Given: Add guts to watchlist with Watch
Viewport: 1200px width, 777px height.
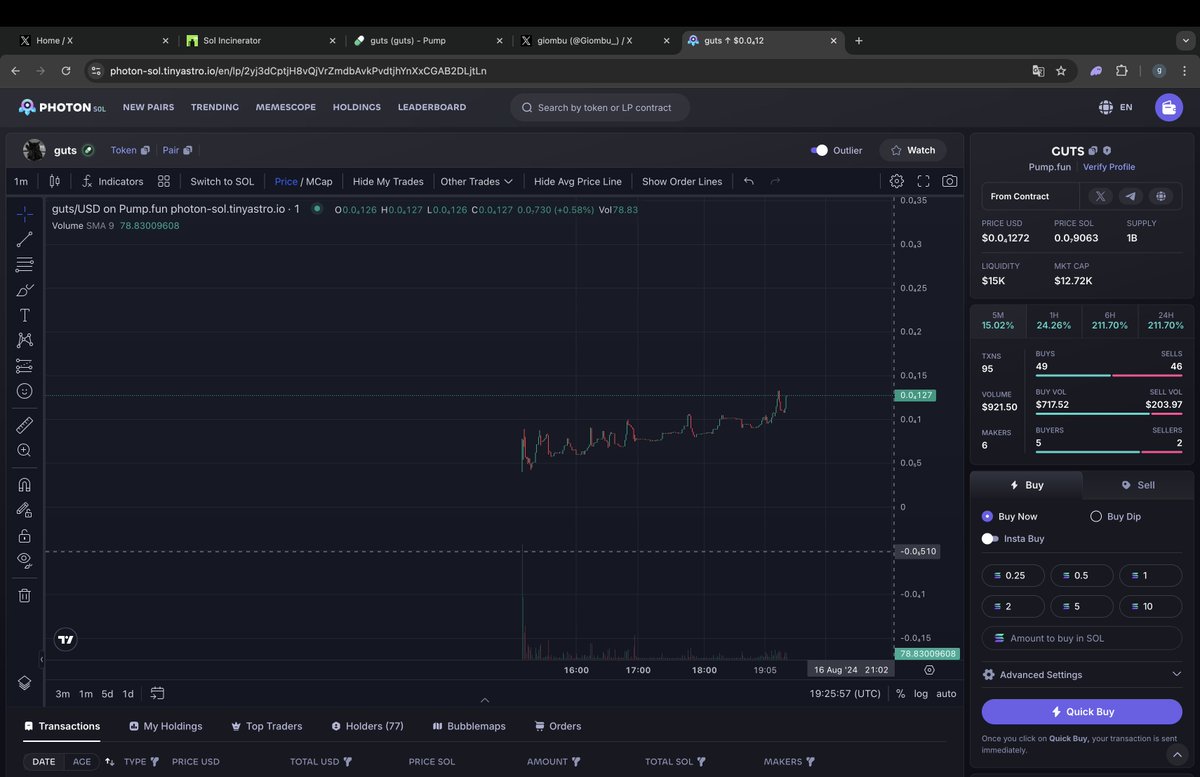Looking at the screenshot, I should tap(913, 150).
